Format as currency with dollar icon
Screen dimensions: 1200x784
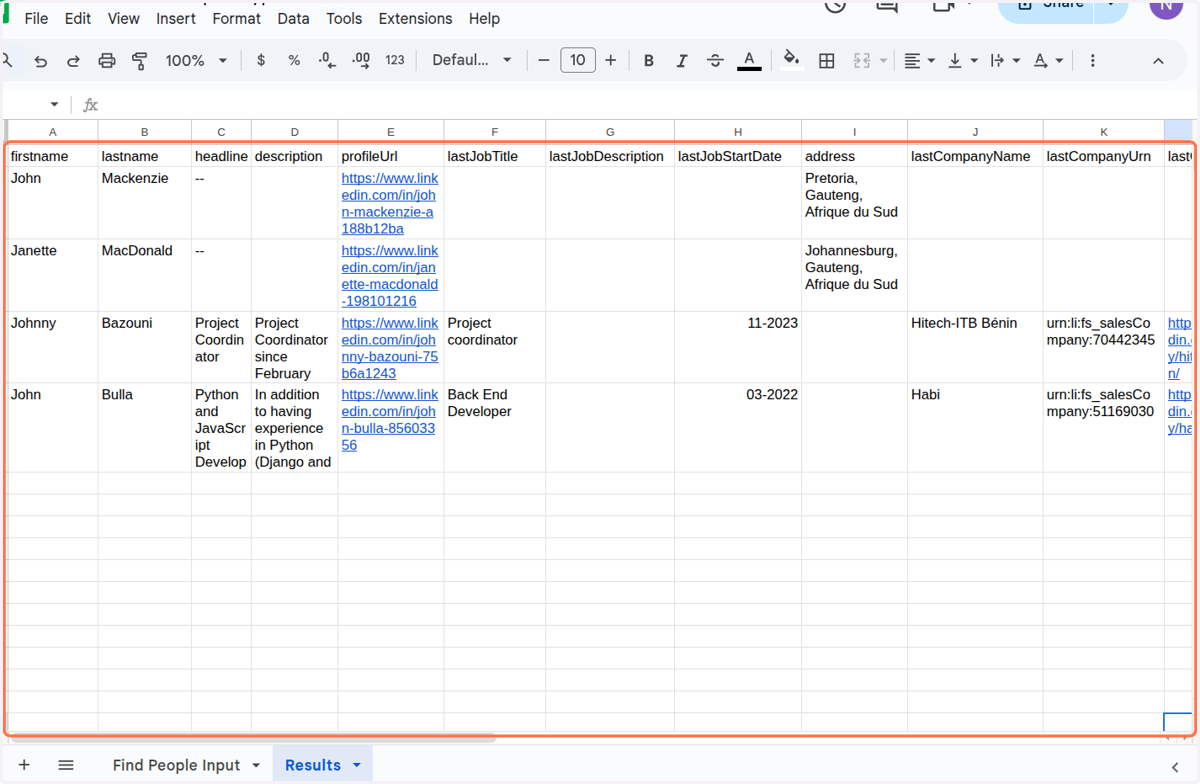261,60
